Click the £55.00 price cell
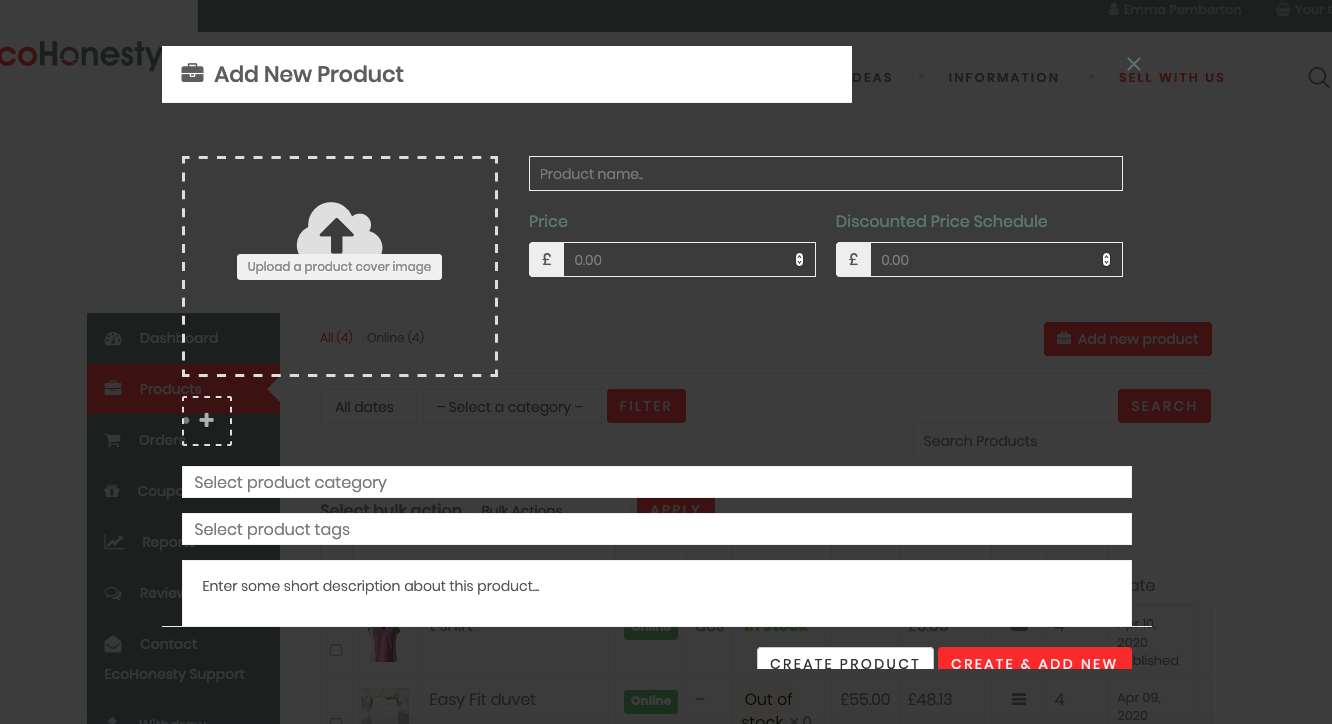1332x724 pixels. (864, 699)
